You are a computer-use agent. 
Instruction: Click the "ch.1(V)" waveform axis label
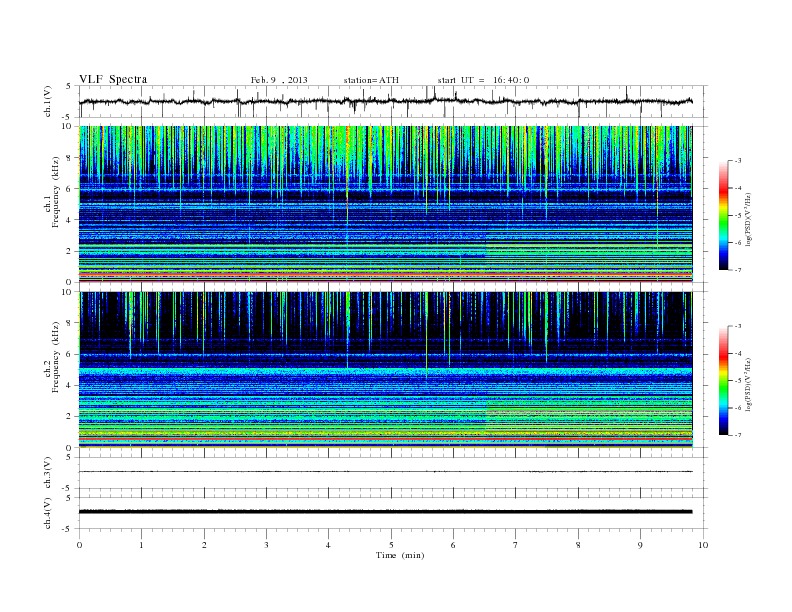point(48,101)
